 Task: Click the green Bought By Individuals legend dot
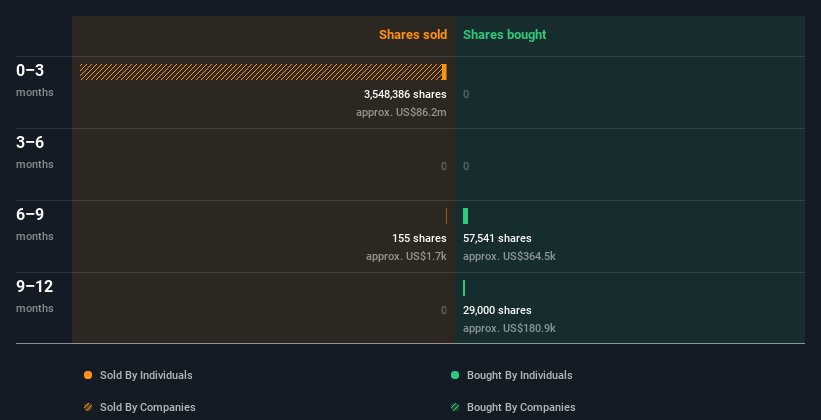(455, 375)
